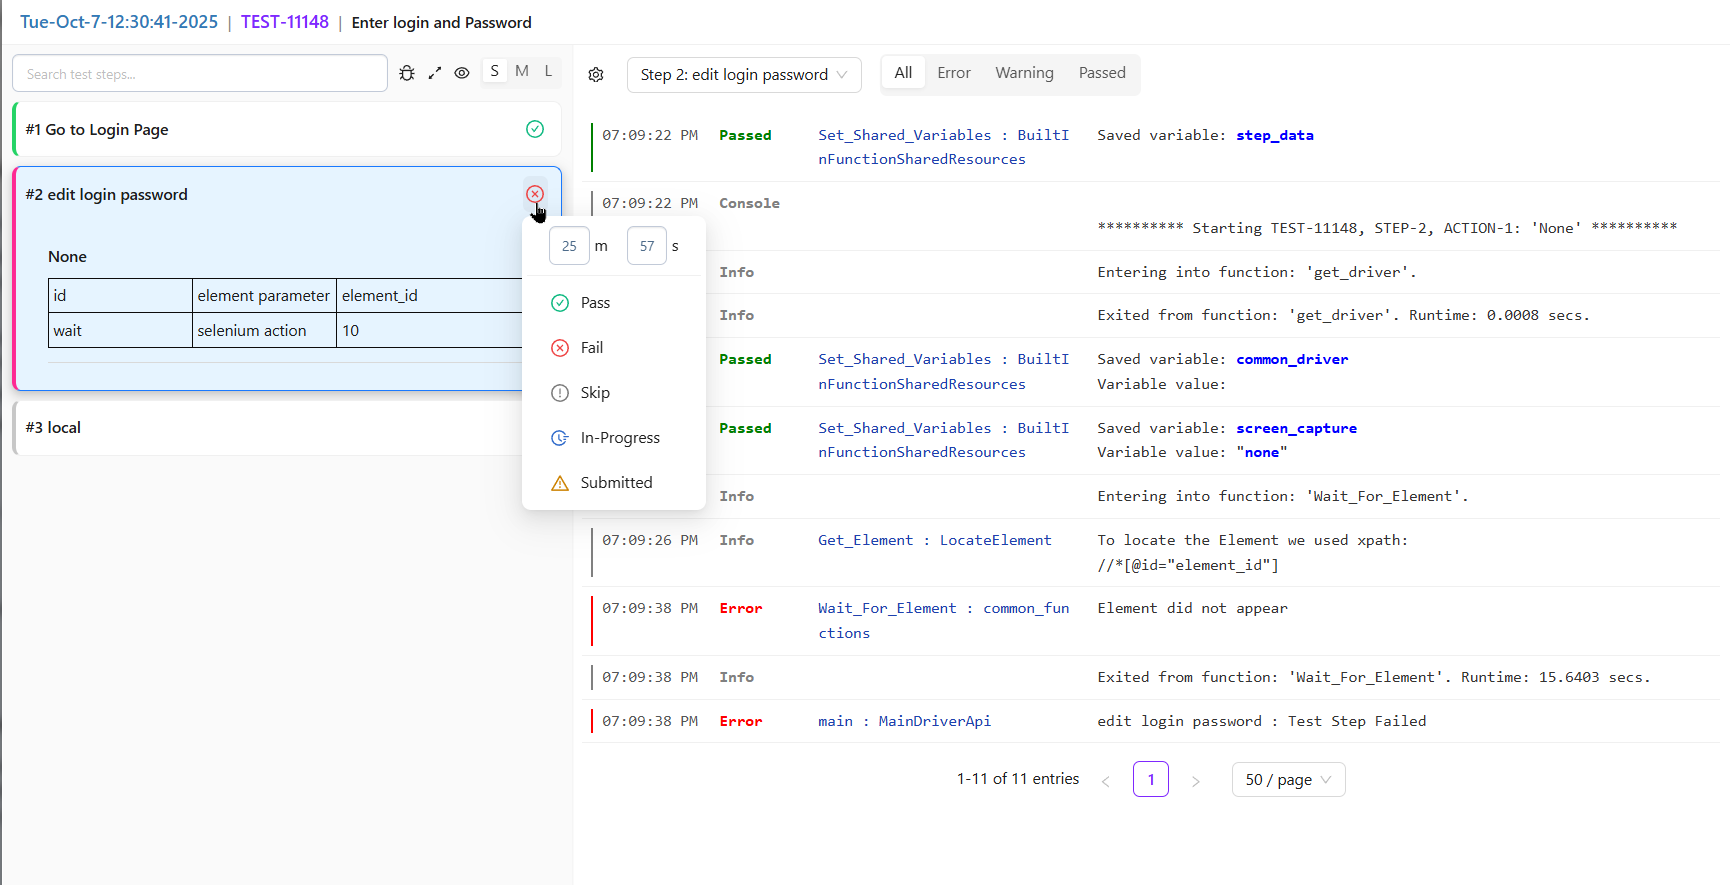Click the red failed status icon on step 2
1730x885 pixels.
pyautogui.click(x=535, y=194)
